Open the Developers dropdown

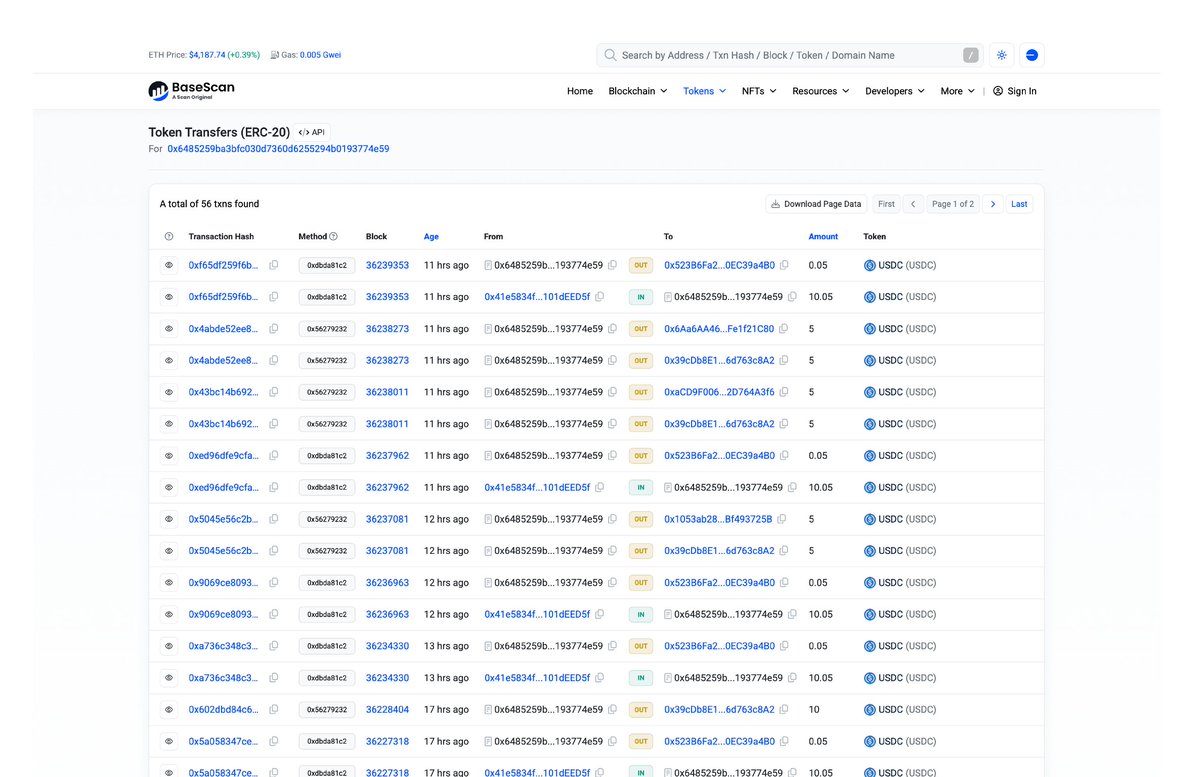(x=892, y=90)
